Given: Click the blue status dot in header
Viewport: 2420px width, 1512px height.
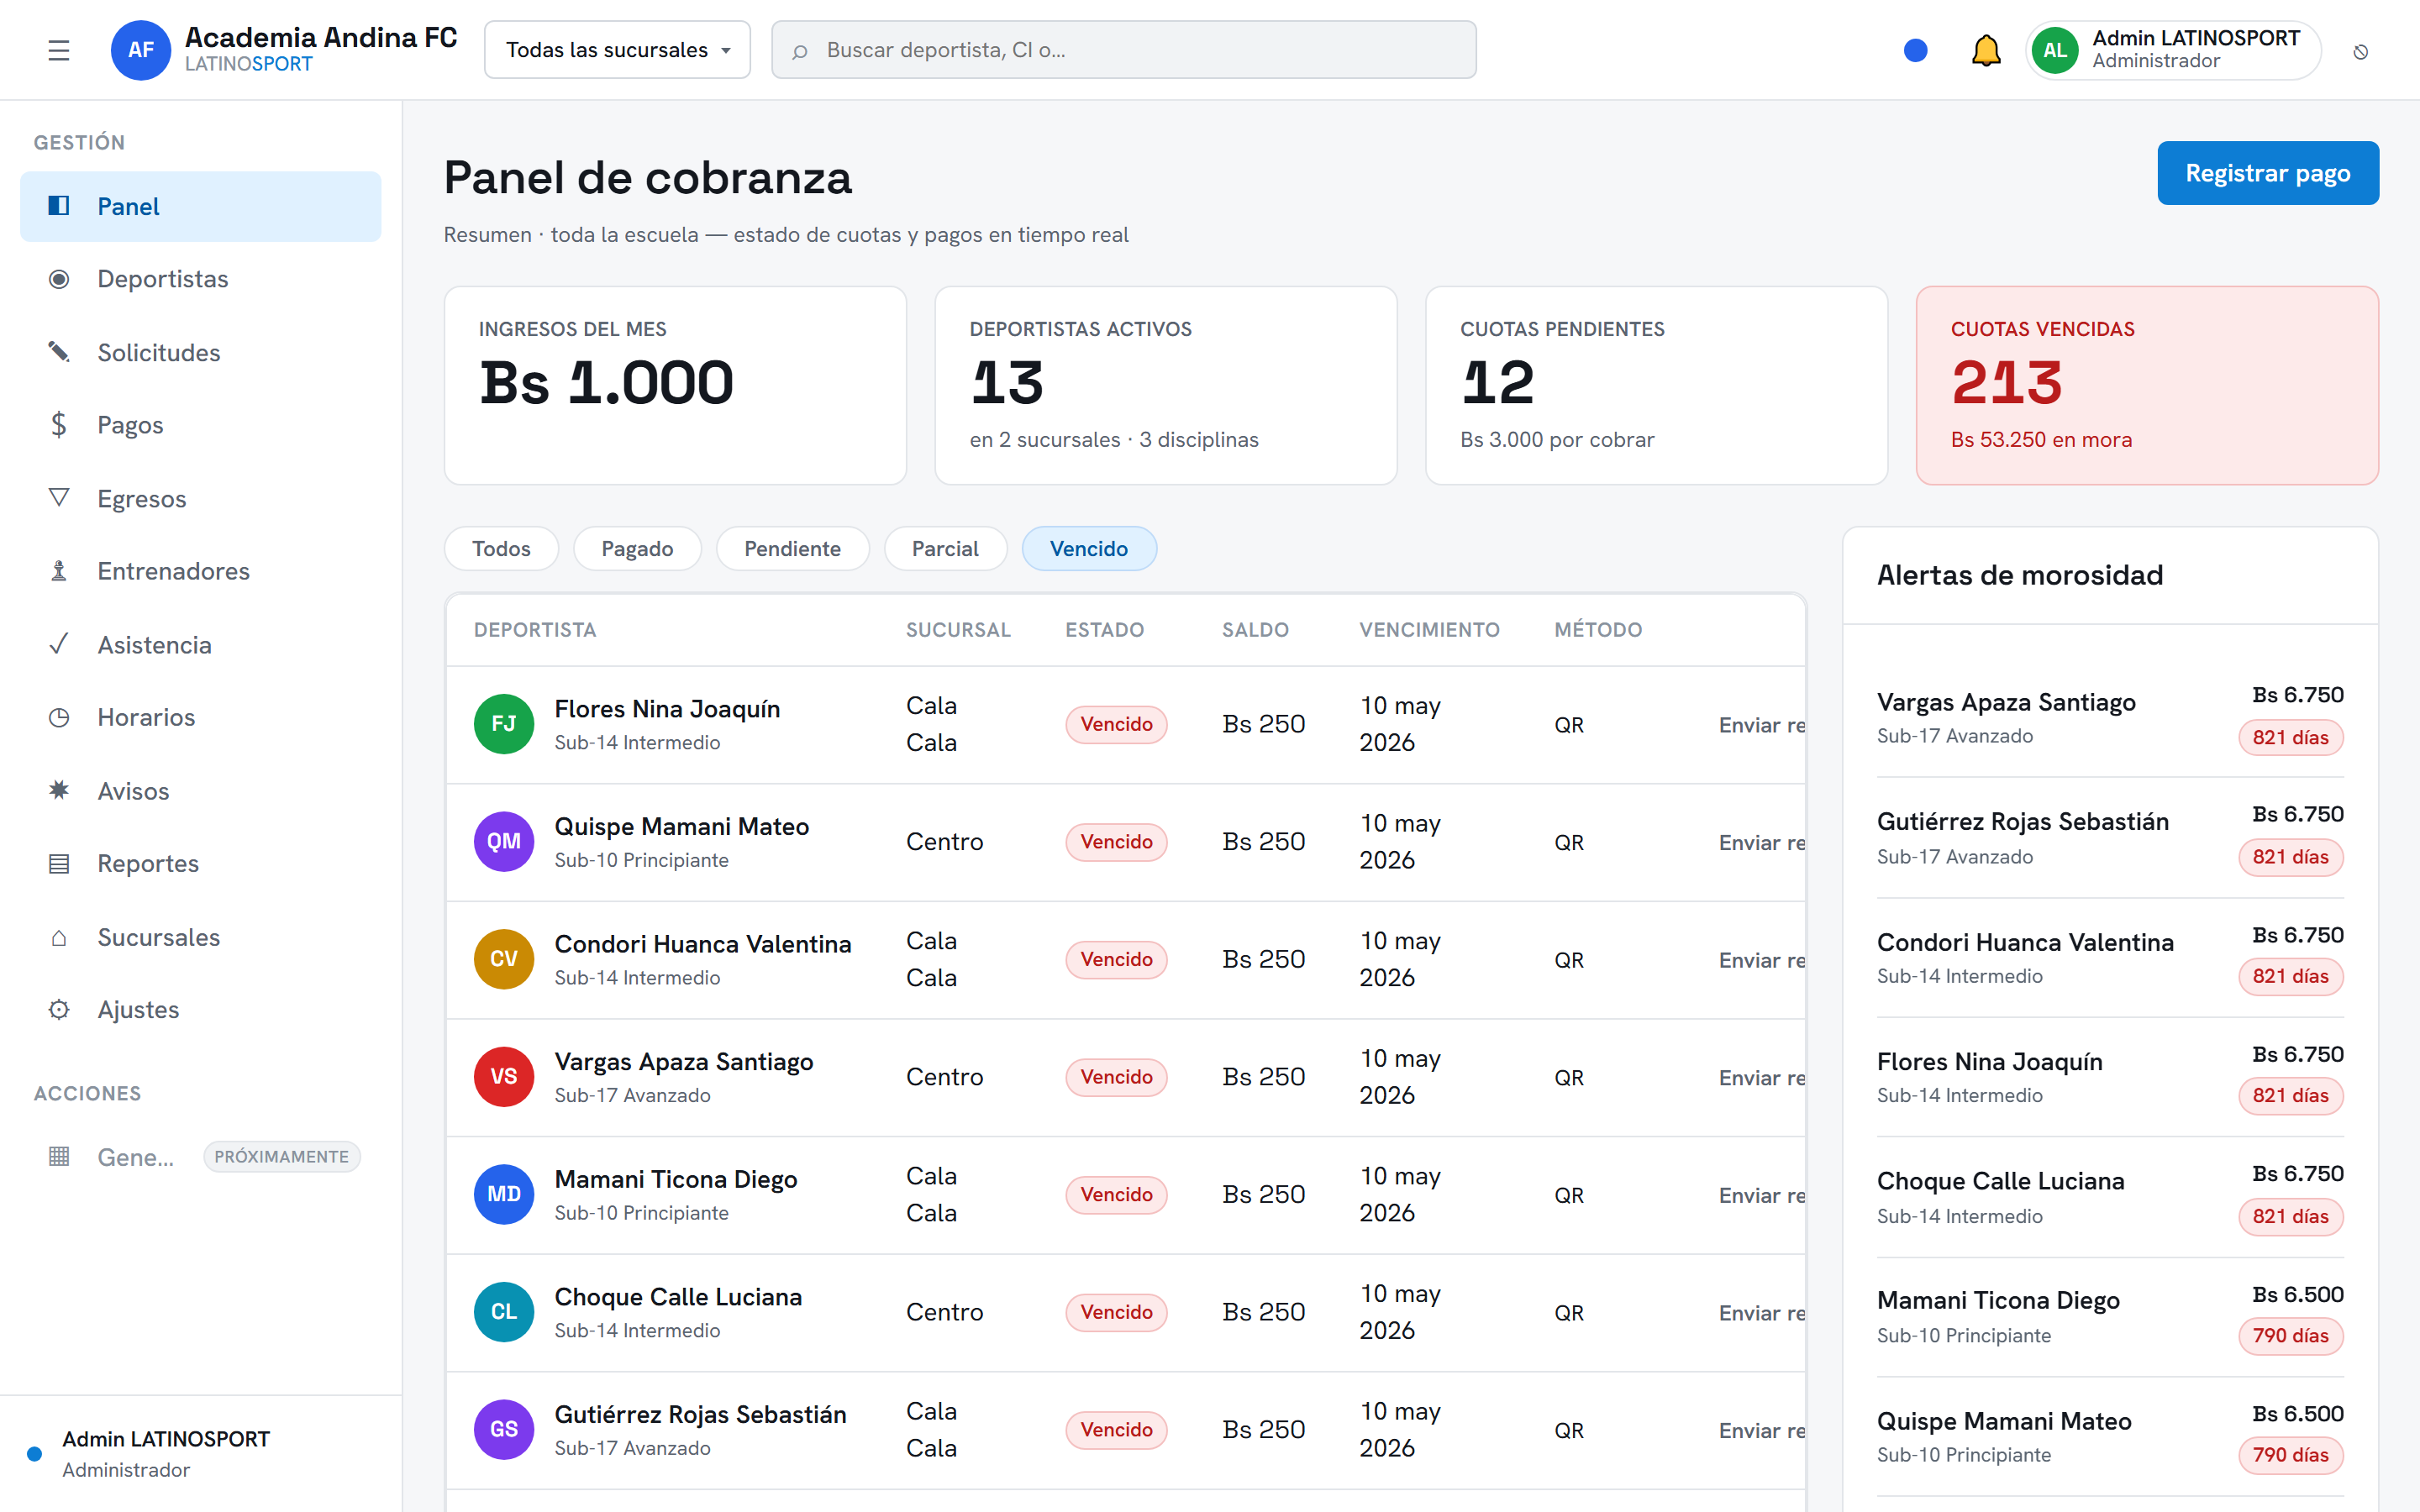Looking at the screenshot, I should tap(1915, 50).
